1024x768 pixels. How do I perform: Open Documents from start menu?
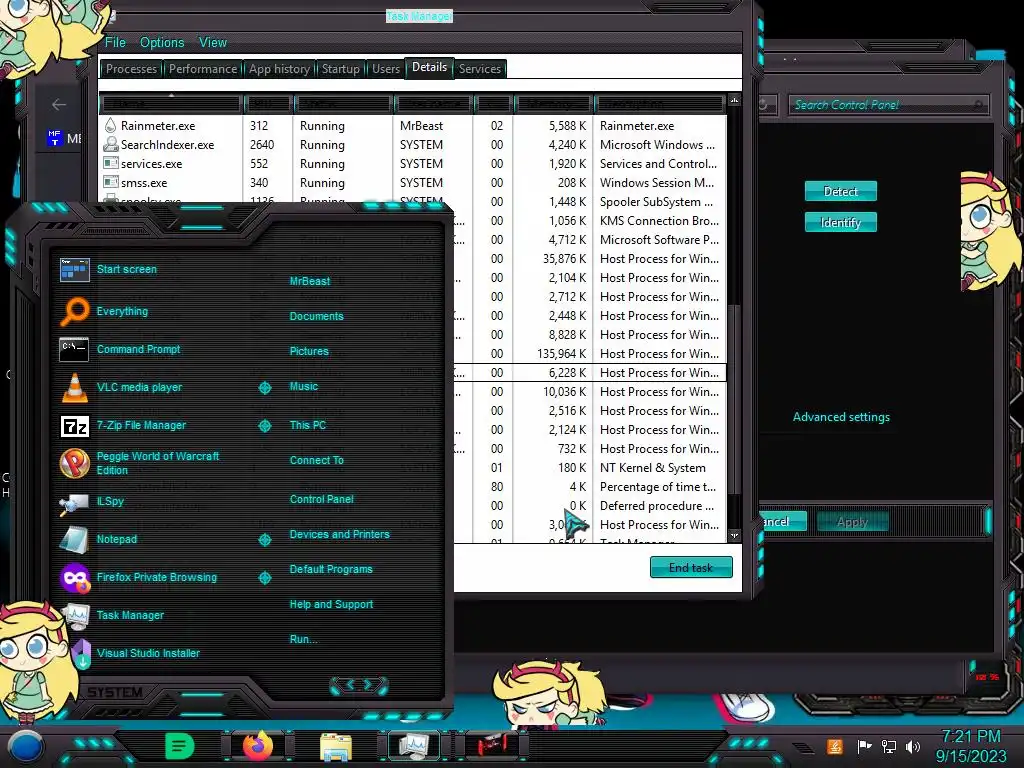click(316, 316)
